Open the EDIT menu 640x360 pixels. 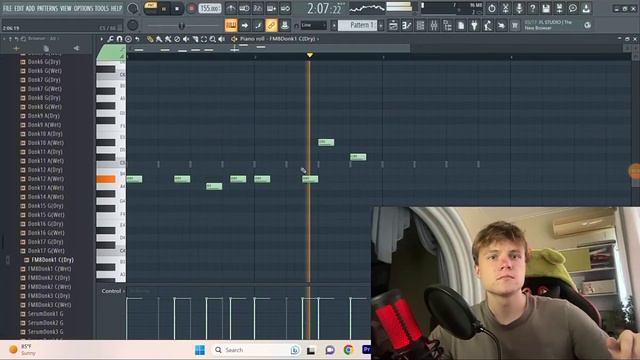click(x=19, y=8)
